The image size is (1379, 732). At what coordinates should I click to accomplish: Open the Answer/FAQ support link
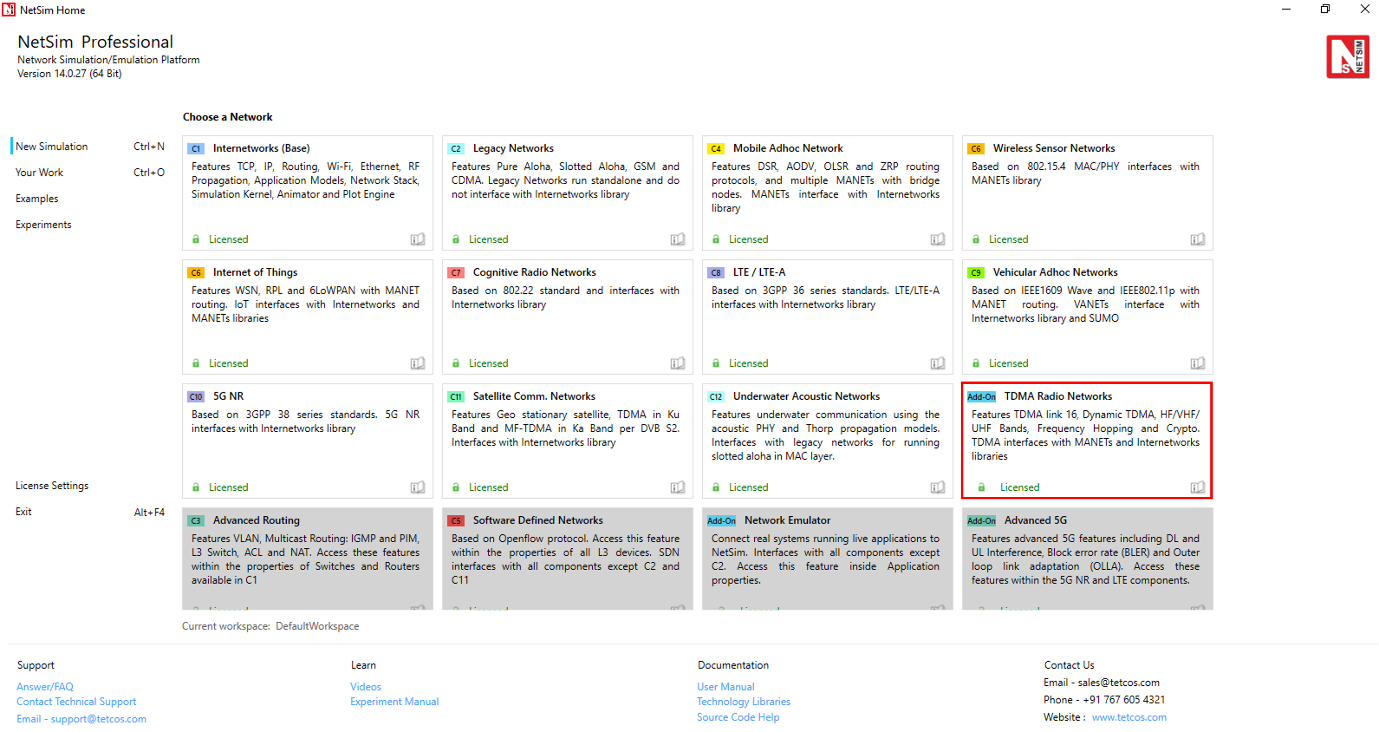(x=45, y=687)
